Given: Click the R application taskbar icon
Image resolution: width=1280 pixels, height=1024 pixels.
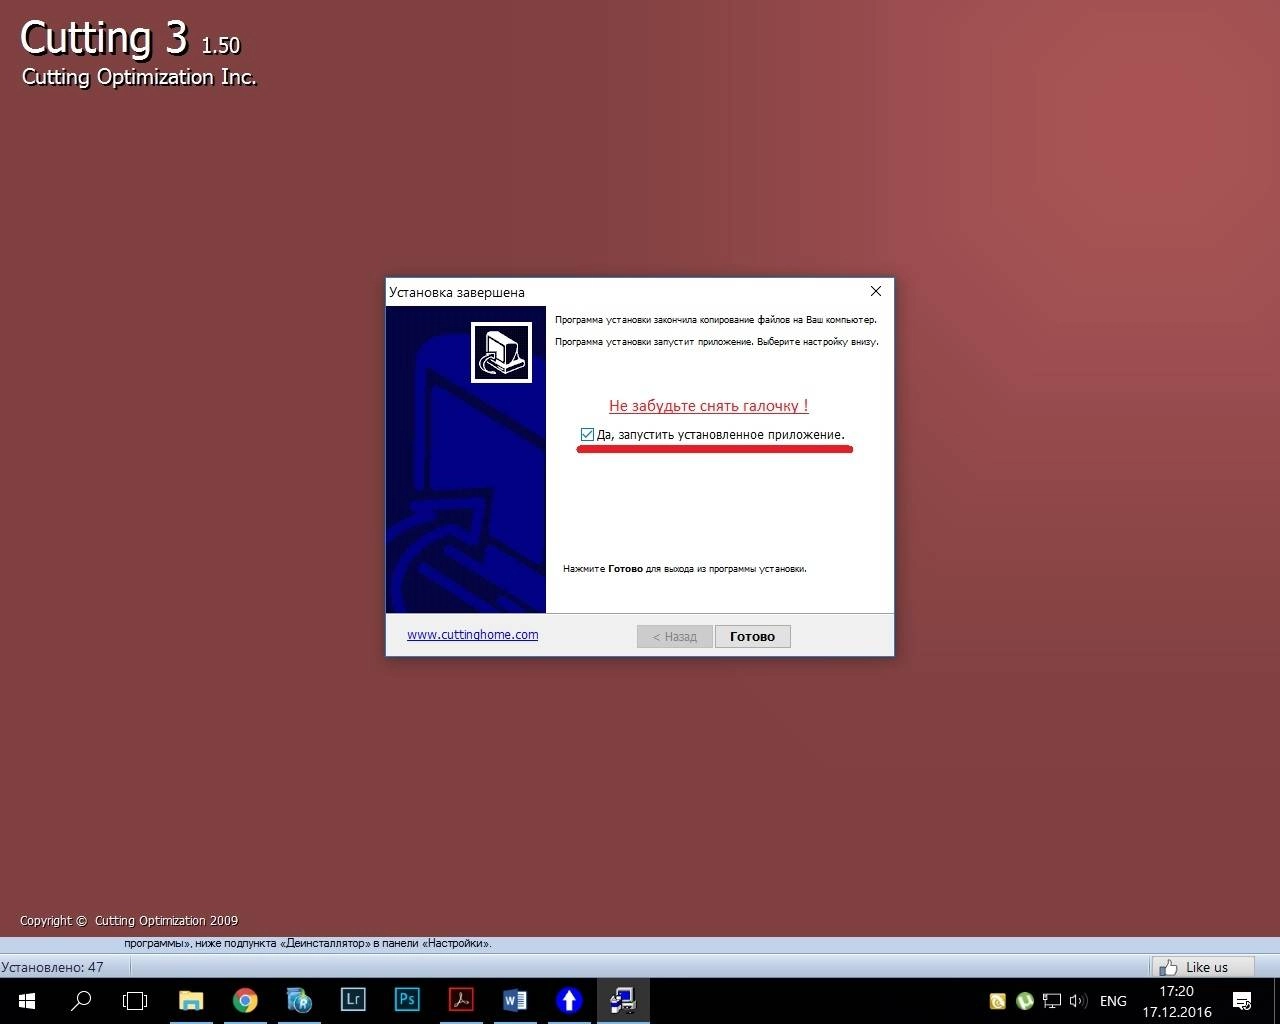Looking at the screenshot, I should [299, 1000].
